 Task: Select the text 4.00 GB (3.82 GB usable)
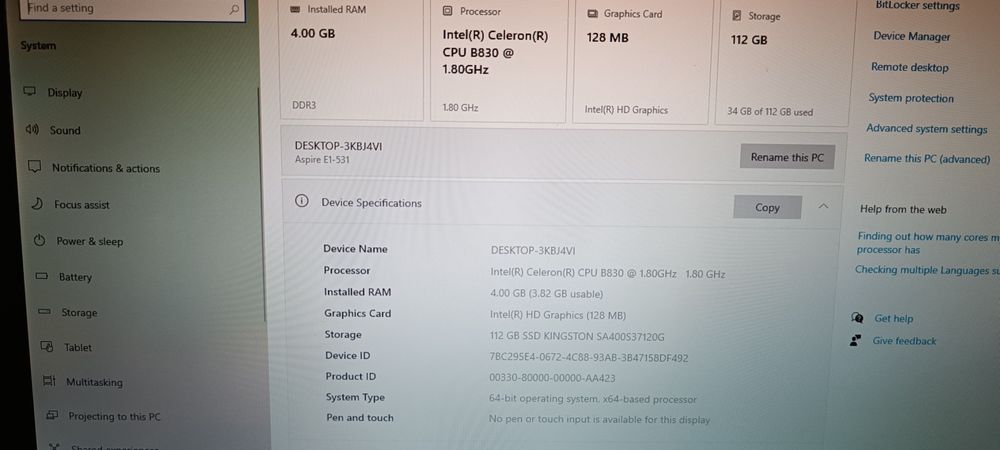547,294
